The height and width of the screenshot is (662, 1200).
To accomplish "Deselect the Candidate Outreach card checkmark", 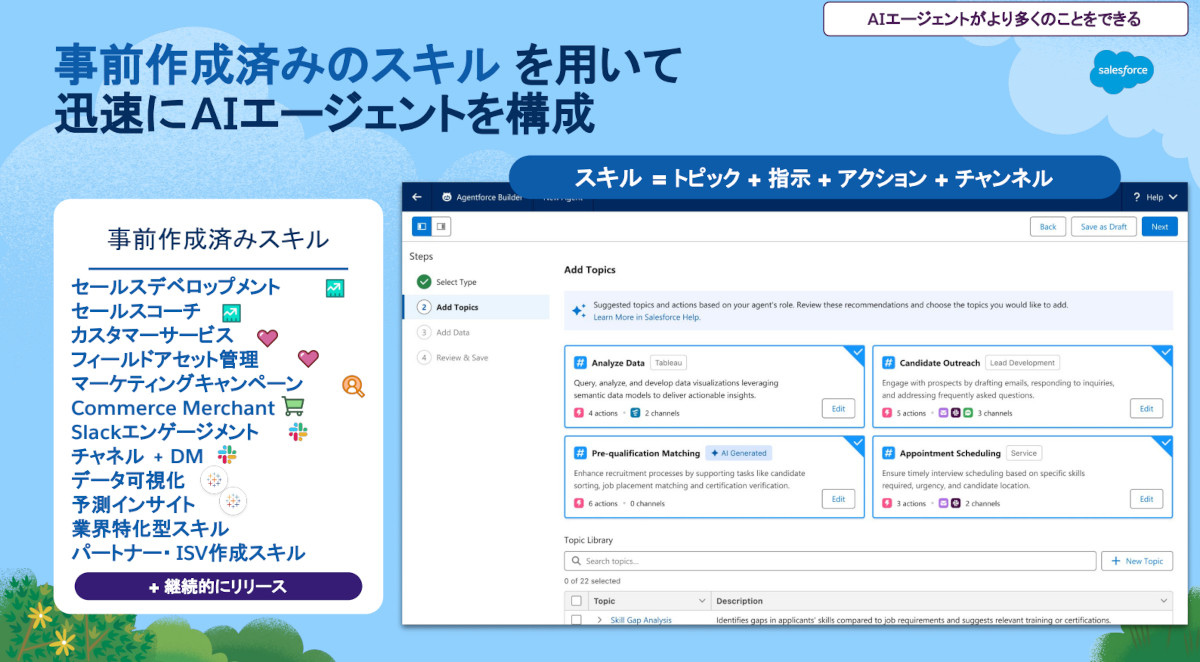I will click(x=1165, y=351).
